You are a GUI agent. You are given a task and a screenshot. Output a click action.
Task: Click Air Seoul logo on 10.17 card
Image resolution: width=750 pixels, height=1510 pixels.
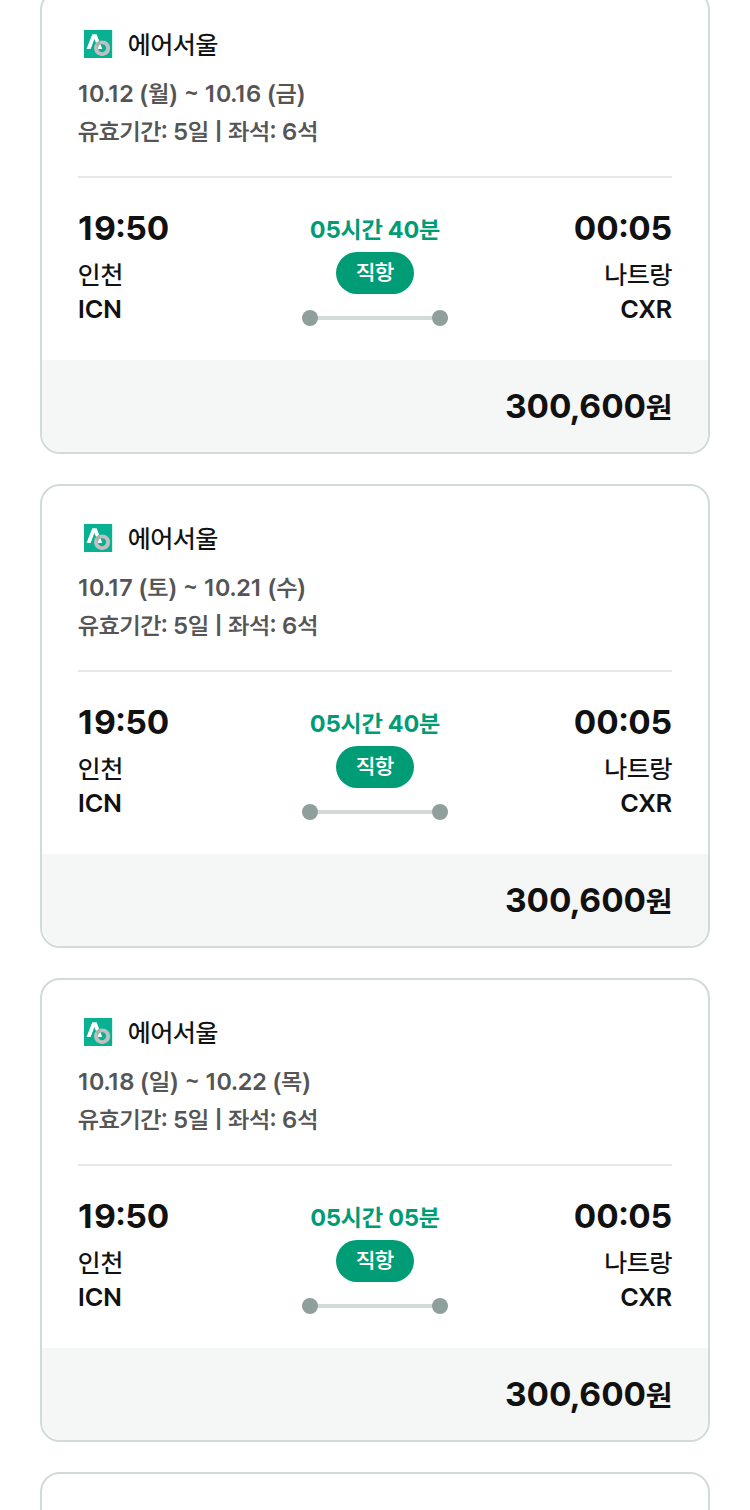[x=98, y=539]
